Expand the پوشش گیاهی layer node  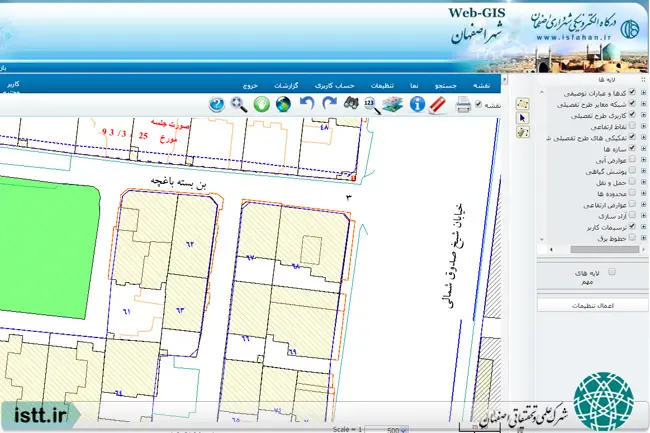coord(643,171)
